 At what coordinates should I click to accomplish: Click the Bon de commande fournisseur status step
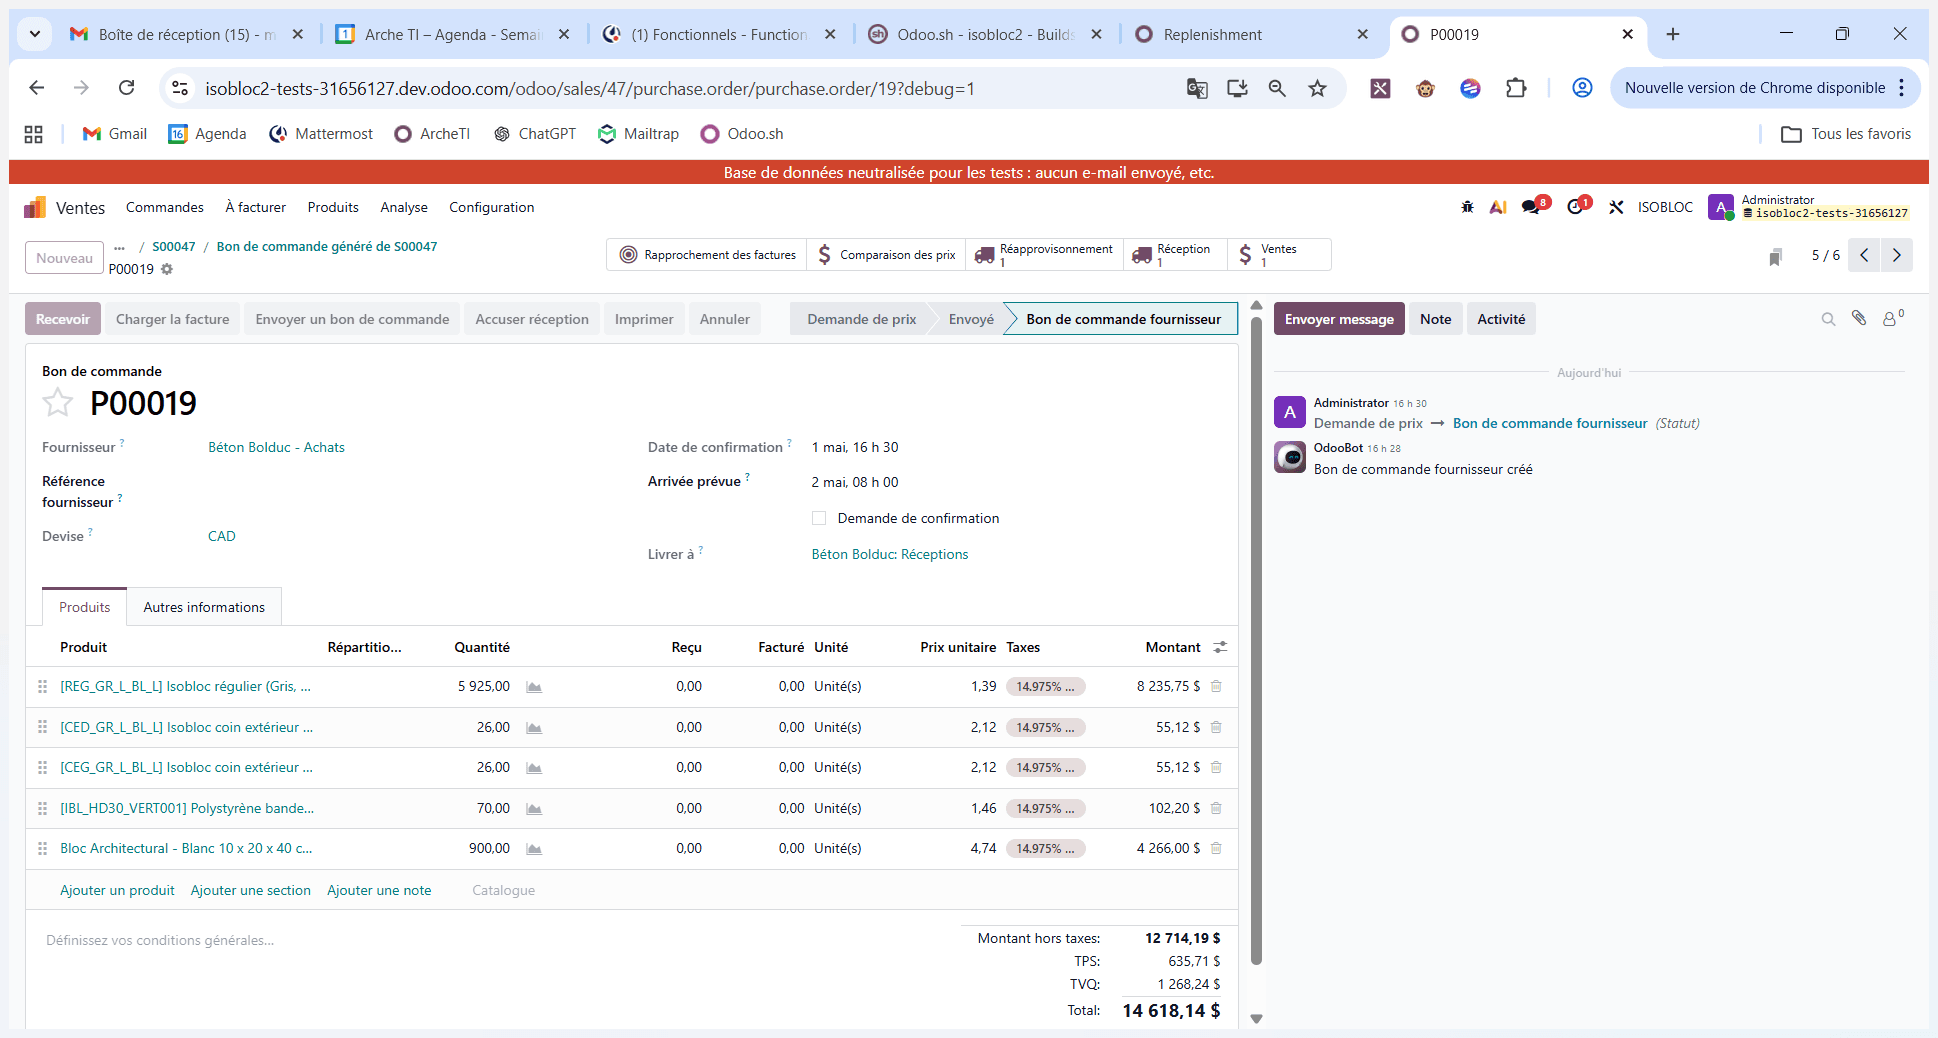(1123, 319)
